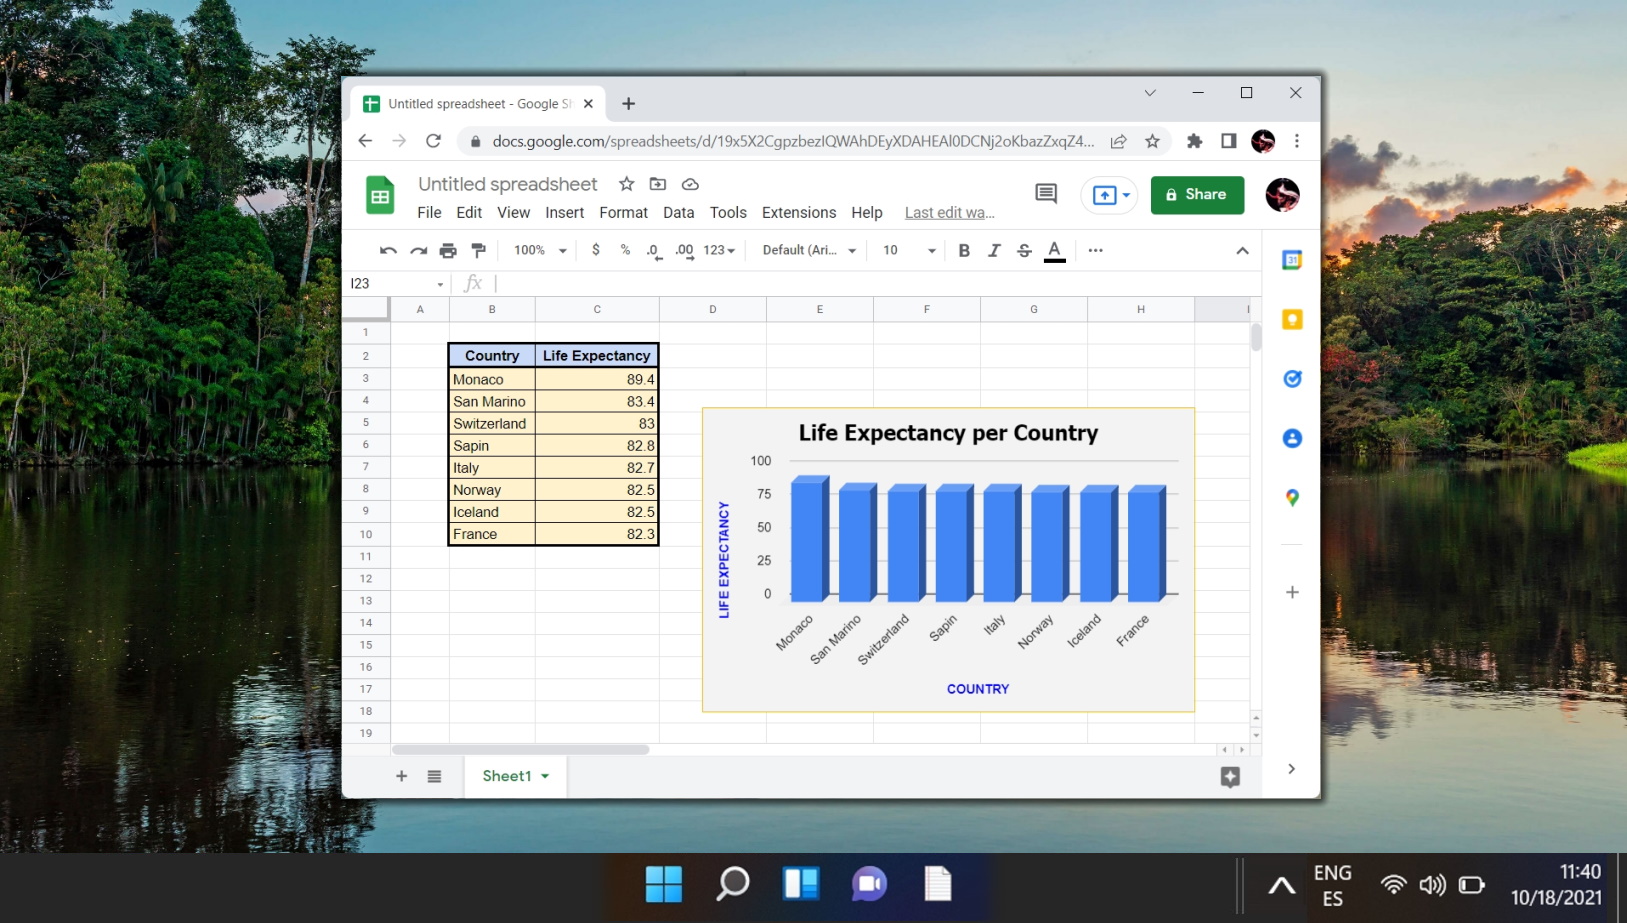Image resolution: width=1627 pixels, height=923 pixels.
Task: Open Maps in the side panel
Action: point(1292,497)
